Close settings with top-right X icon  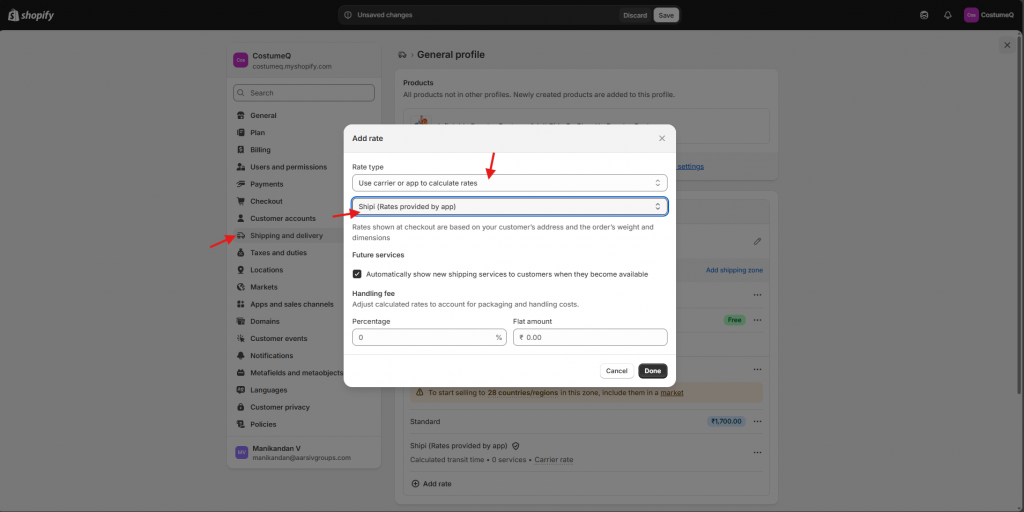1006,45
